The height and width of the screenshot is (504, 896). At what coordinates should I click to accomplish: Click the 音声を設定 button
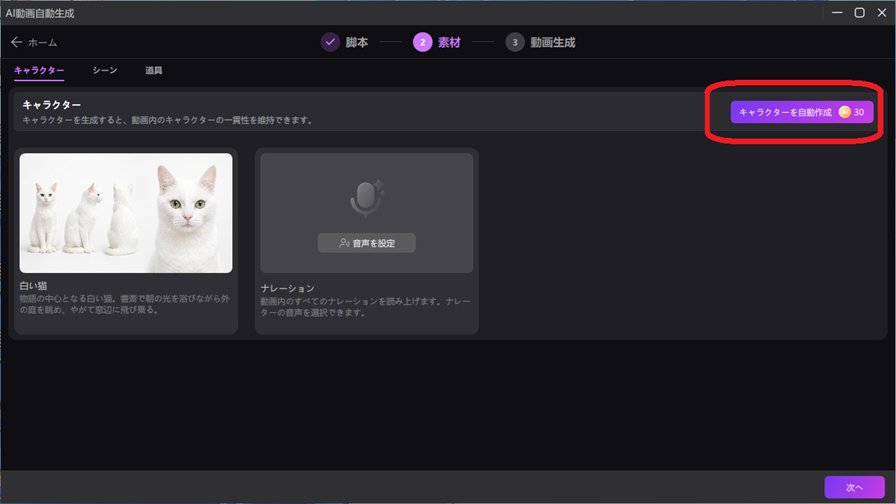click(366, 243)
